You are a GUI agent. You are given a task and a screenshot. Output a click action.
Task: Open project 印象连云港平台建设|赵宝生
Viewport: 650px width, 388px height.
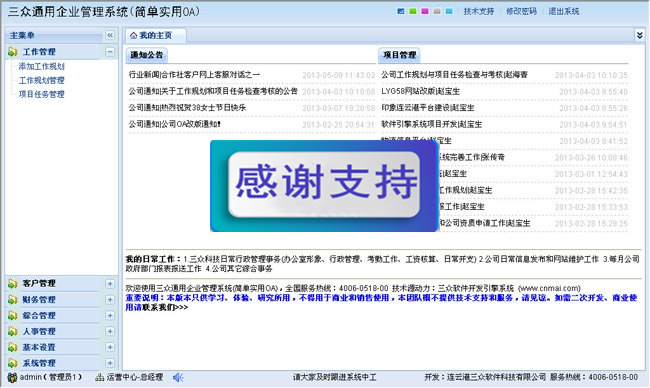428,108
